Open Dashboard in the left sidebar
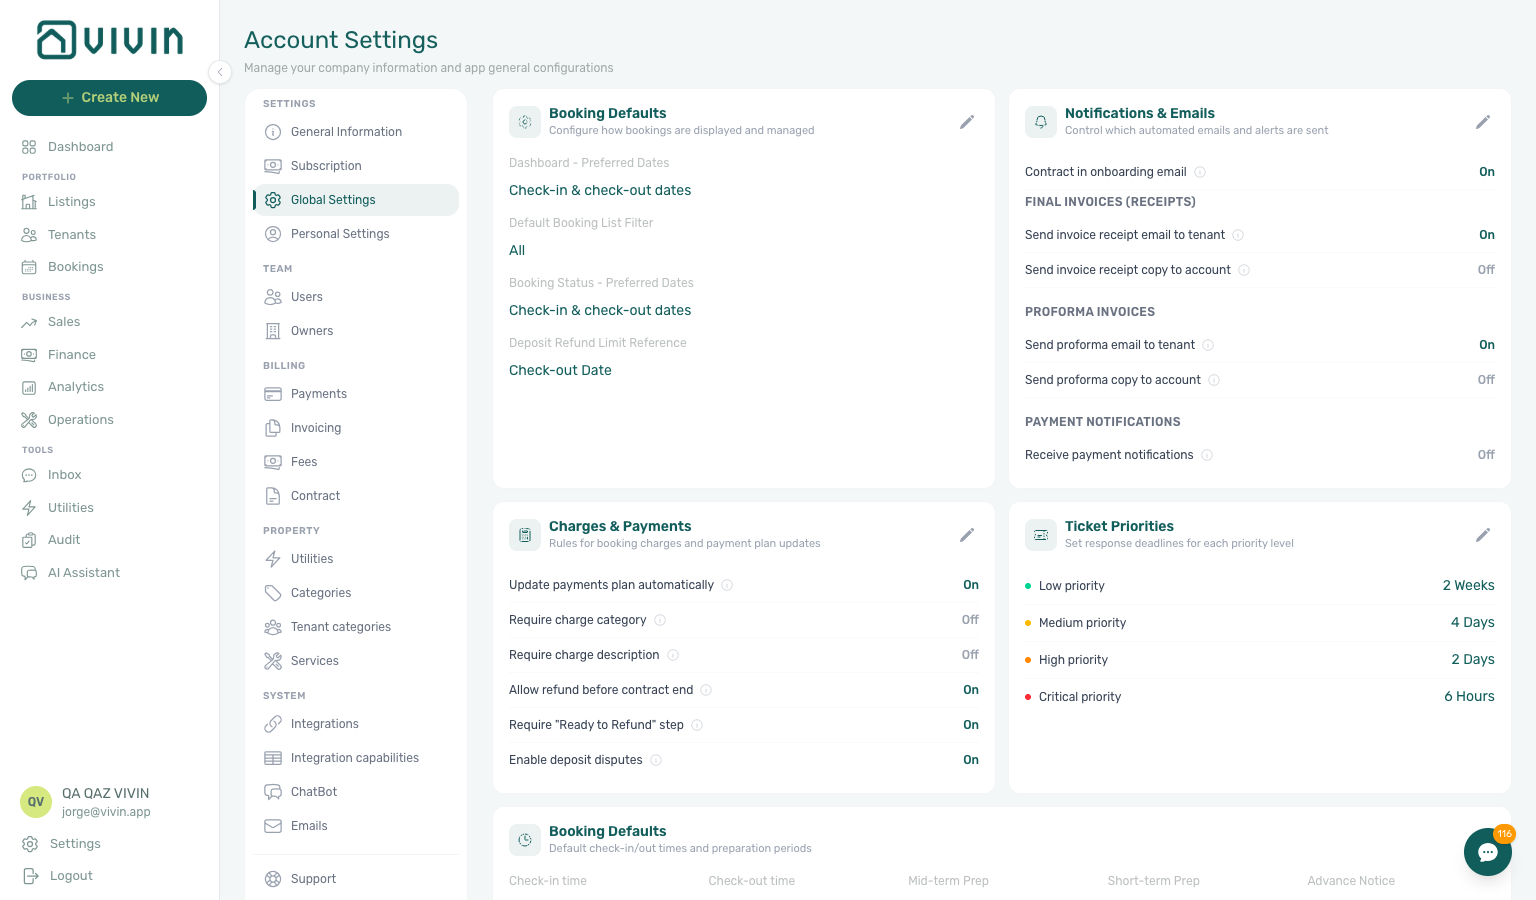Image resolution: width=1536 pixels, height=900 pixels. [80, 147]
